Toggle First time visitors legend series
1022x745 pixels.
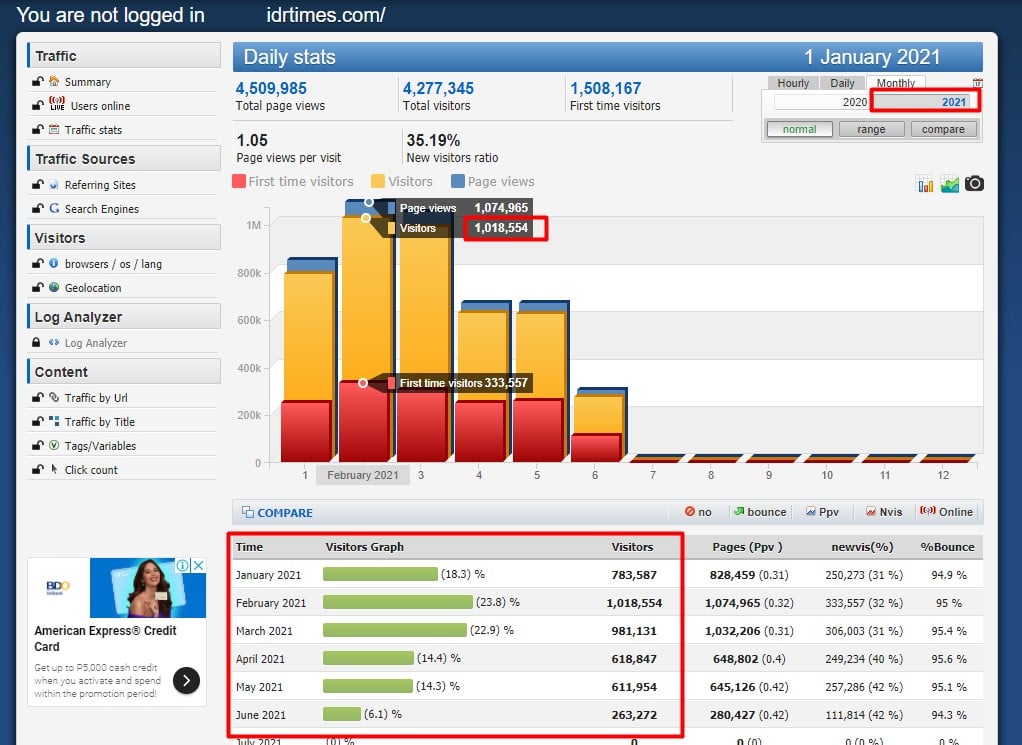(x=293, y=182)
